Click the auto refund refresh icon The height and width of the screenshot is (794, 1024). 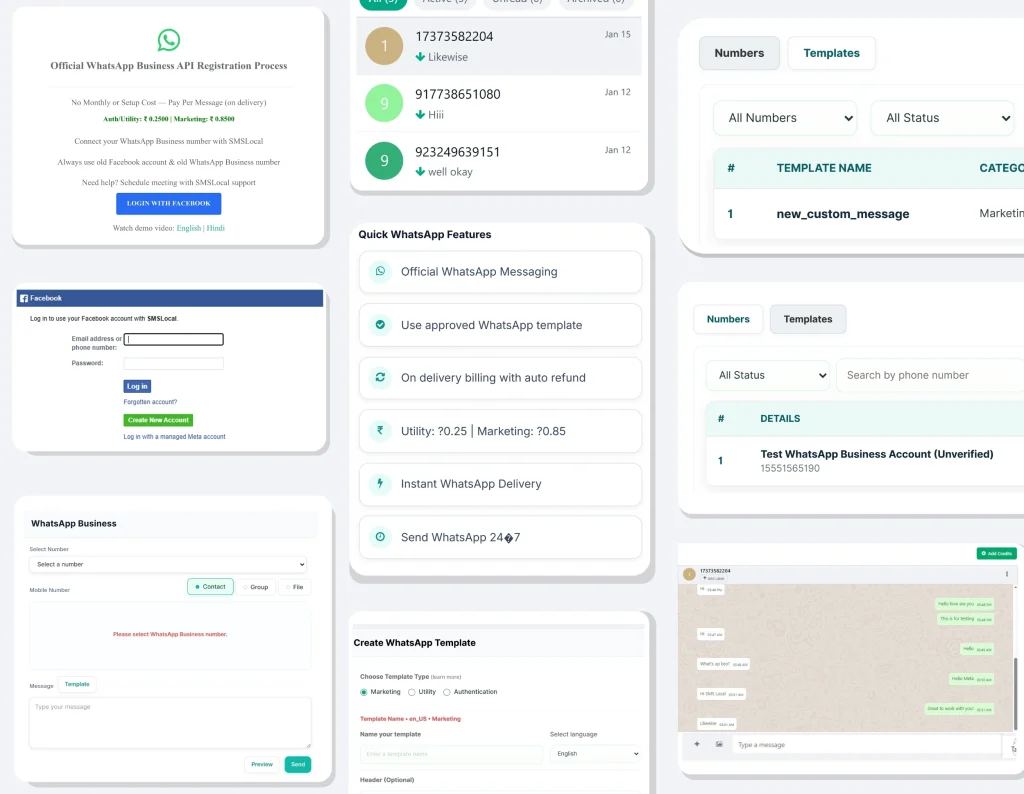(x=379, y=378)
